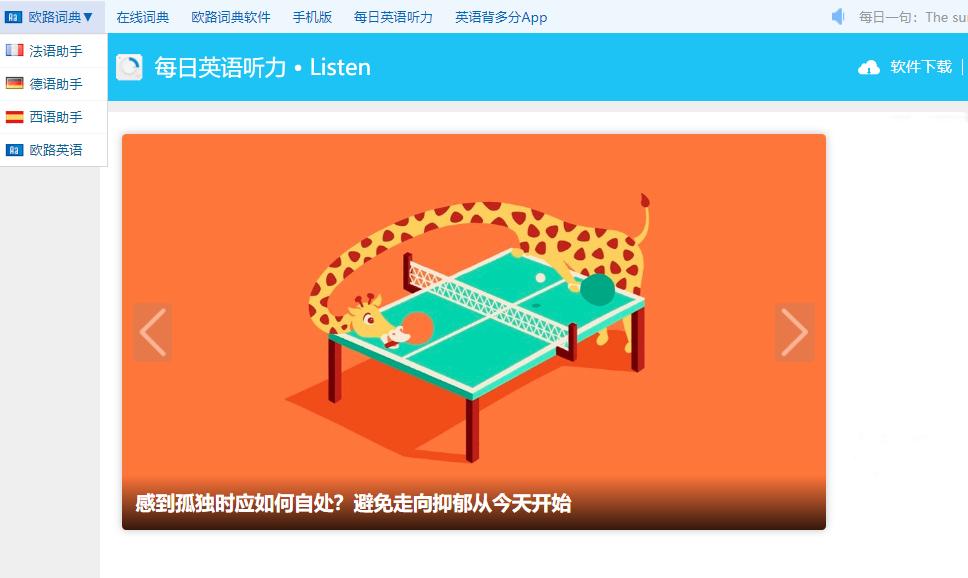Open the 每日英语听力 nav link

tap(393, 17)
